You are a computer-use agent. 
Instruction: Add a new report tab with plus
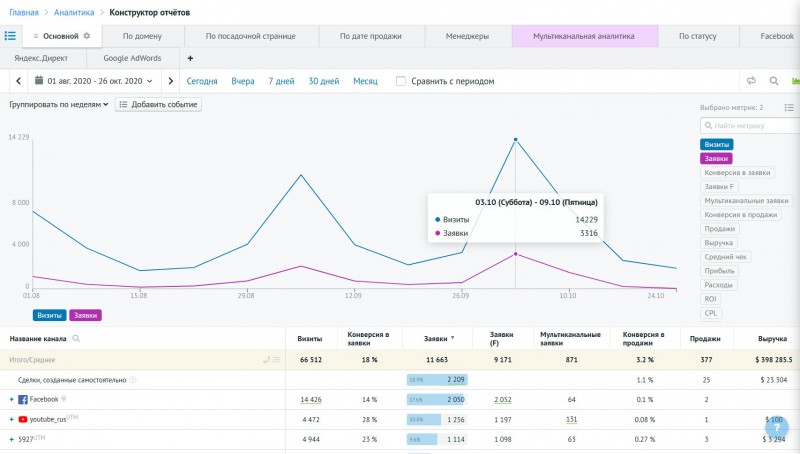[x=190, y=59]
